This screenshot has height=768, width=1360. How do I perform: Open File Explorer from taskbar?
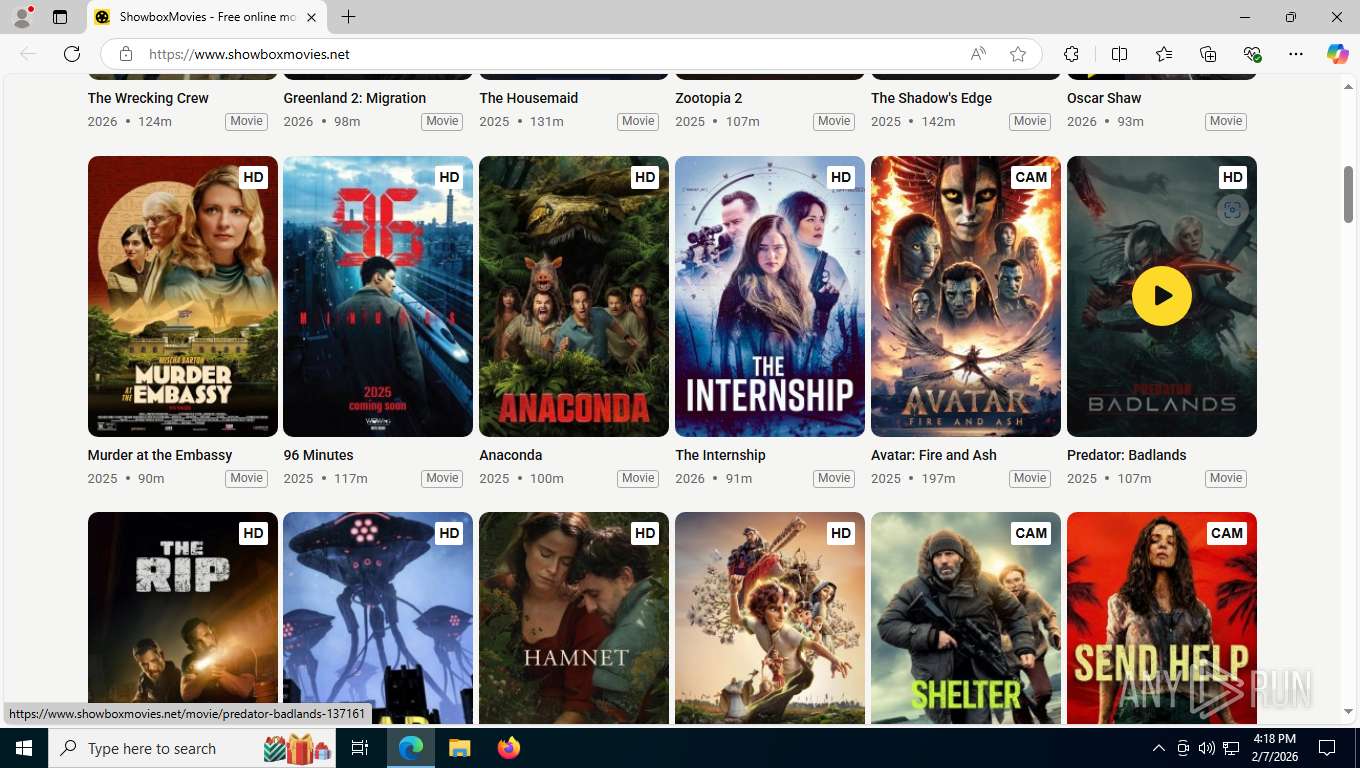coord(459,748)
